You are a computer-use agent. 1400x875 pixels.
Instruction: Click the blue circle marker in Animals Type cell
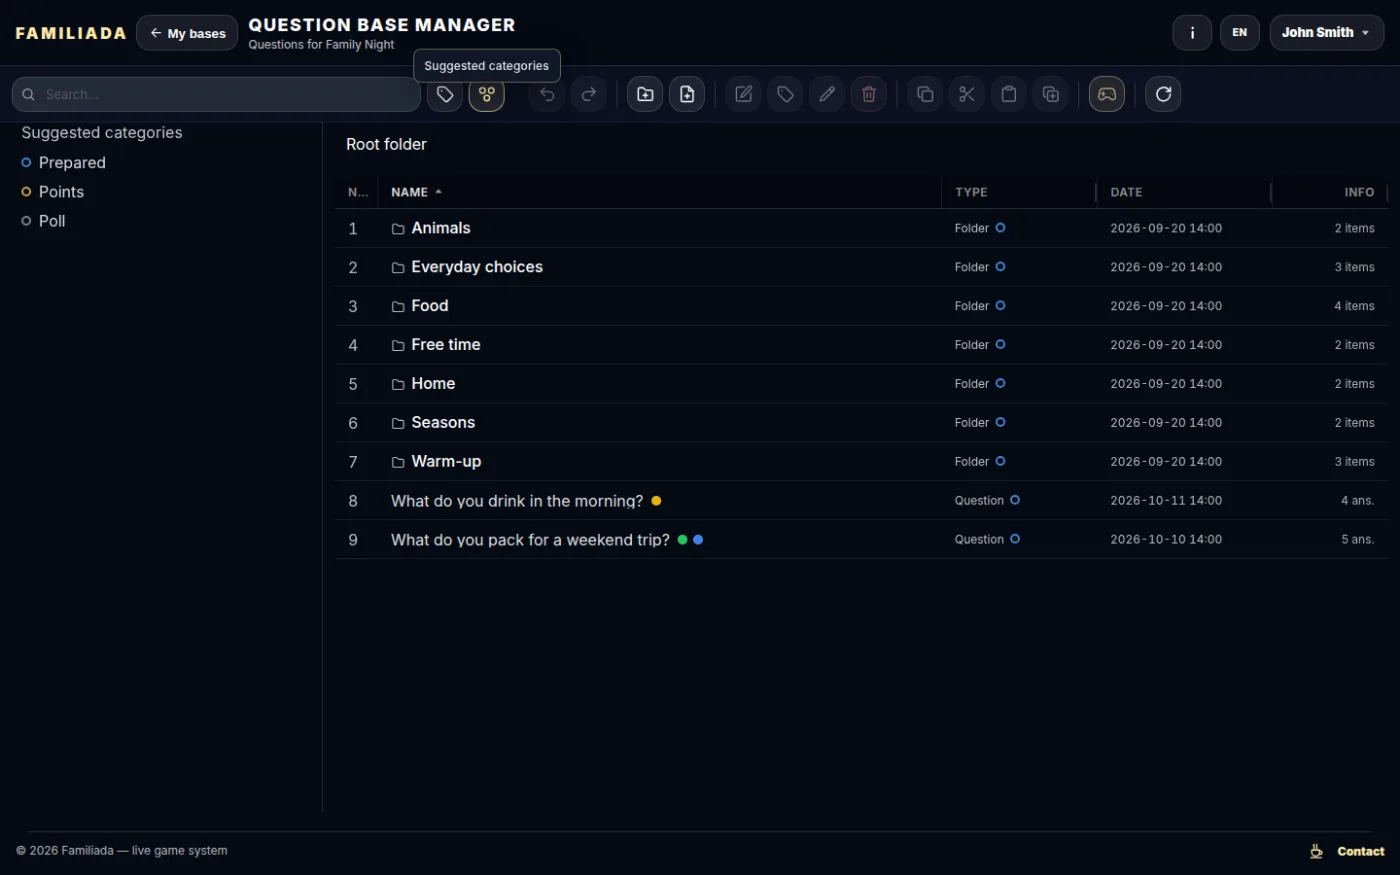click(x=1000, y=228)
